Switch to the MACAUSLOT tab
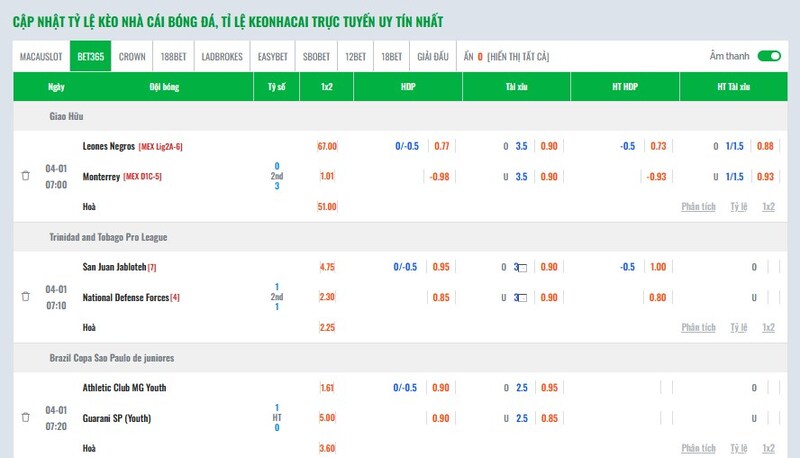800x458 pixels. click(42, 57)
